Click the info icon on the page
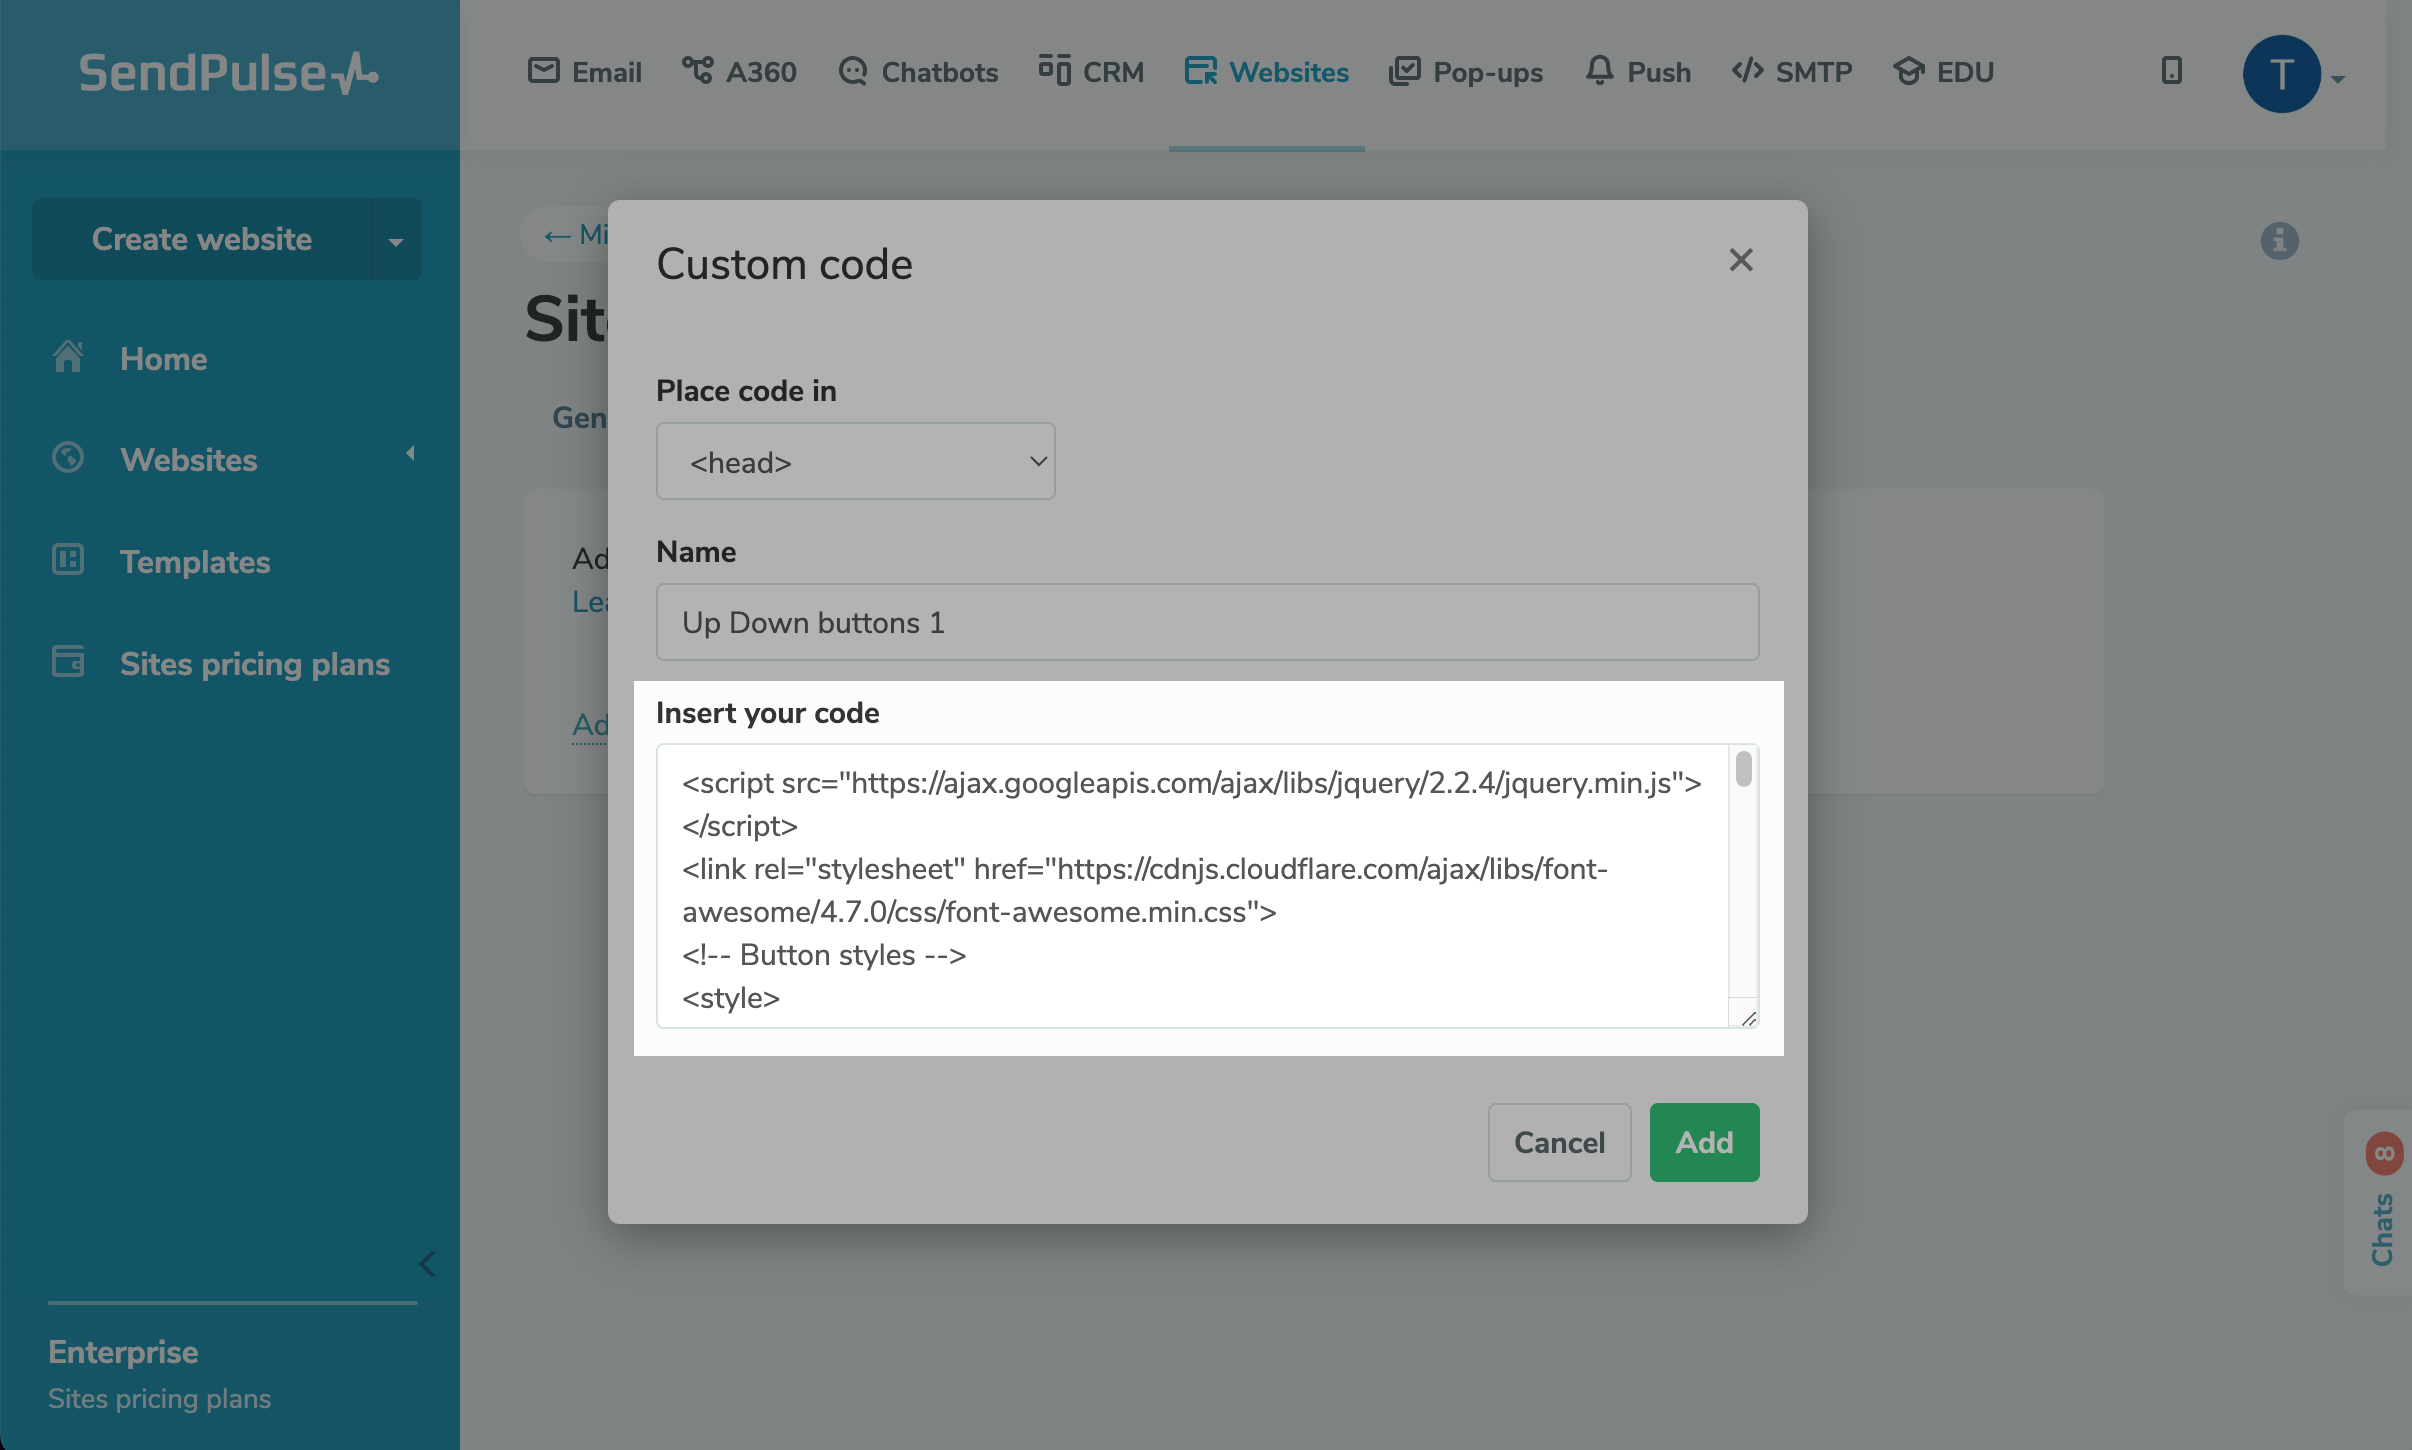Viewport: 2412px width, 1450px height. (2279, 241)
